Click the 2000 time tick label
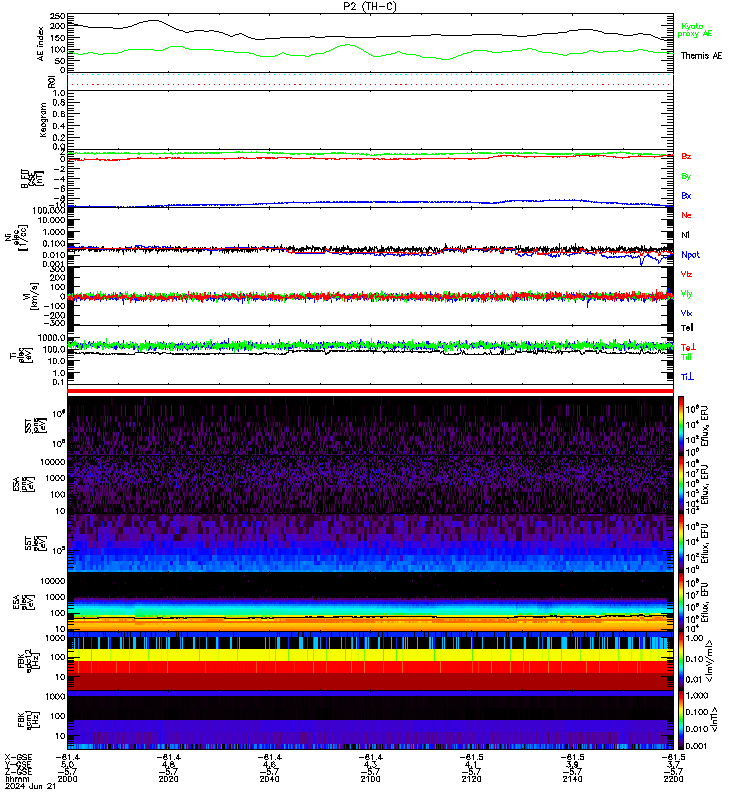The width and height of the screenshot is (750, 800). tap(67, 779)
